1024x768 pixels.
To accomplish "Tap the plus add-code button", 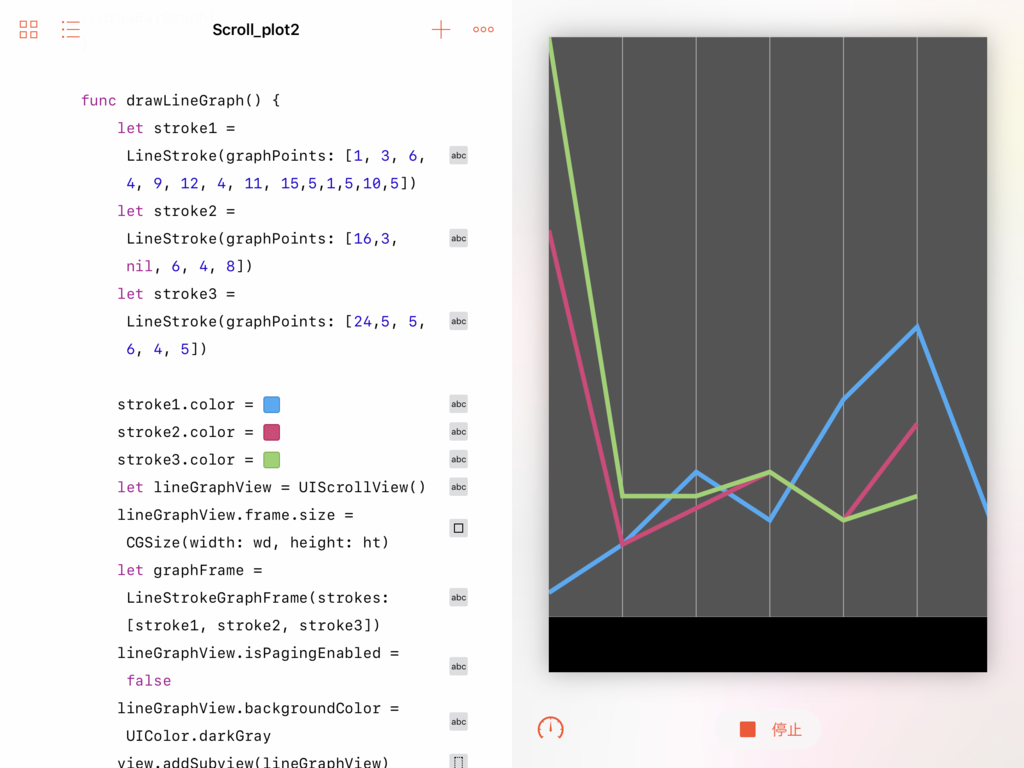I will (x=441, y=29).
